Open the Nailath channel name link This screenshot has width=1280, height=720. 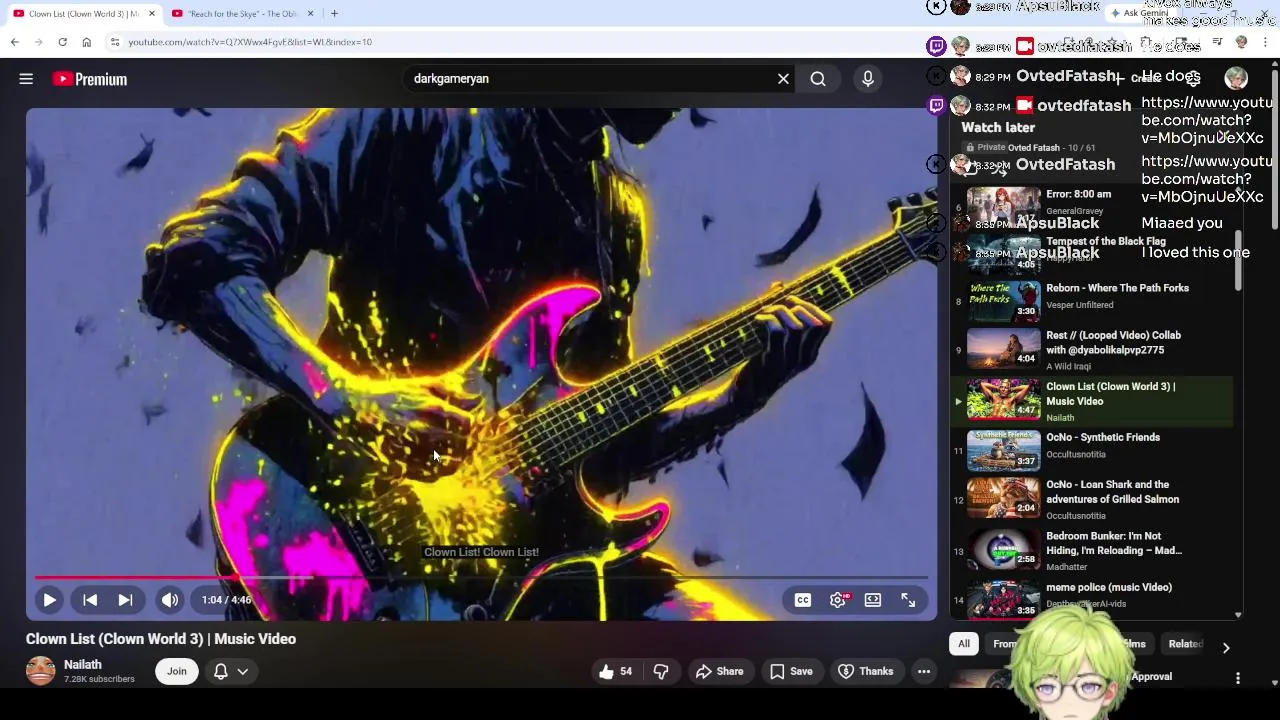pyautogui.click(x=83, y=664)
